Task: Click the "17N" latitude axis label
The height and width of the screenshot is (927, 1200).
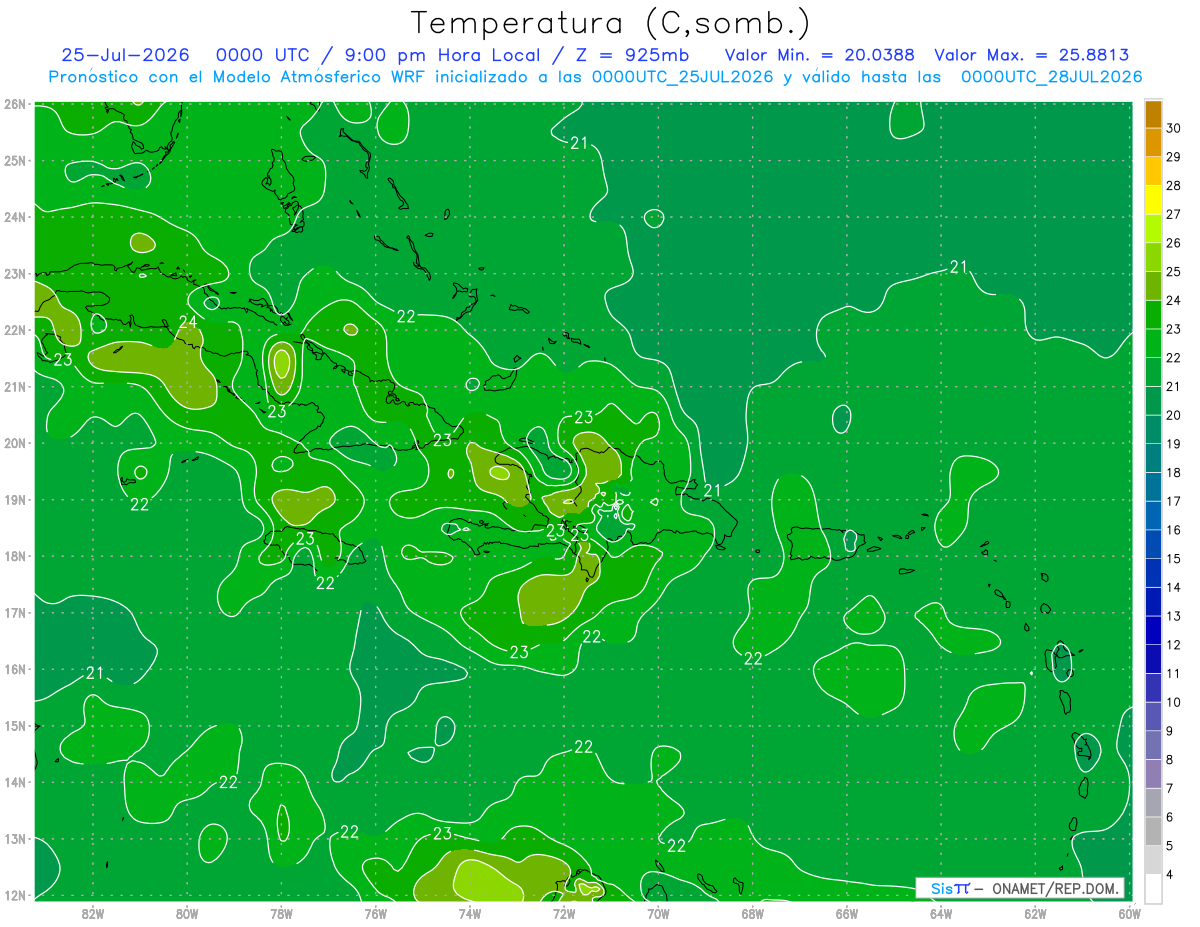Action: (x=15, y=613)
